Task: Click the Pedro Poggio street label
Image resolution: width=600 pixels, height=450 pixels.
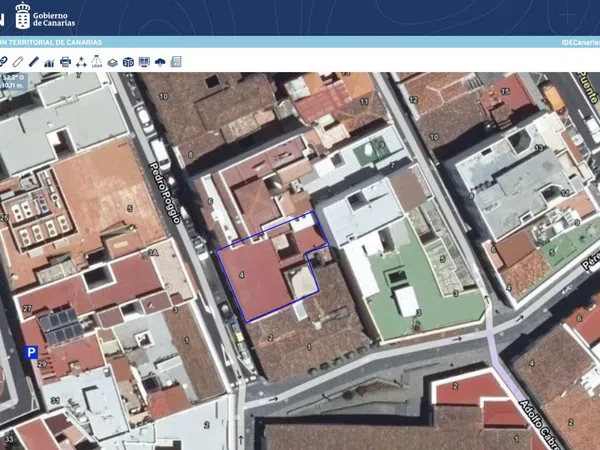Action: tap(165, 193)
